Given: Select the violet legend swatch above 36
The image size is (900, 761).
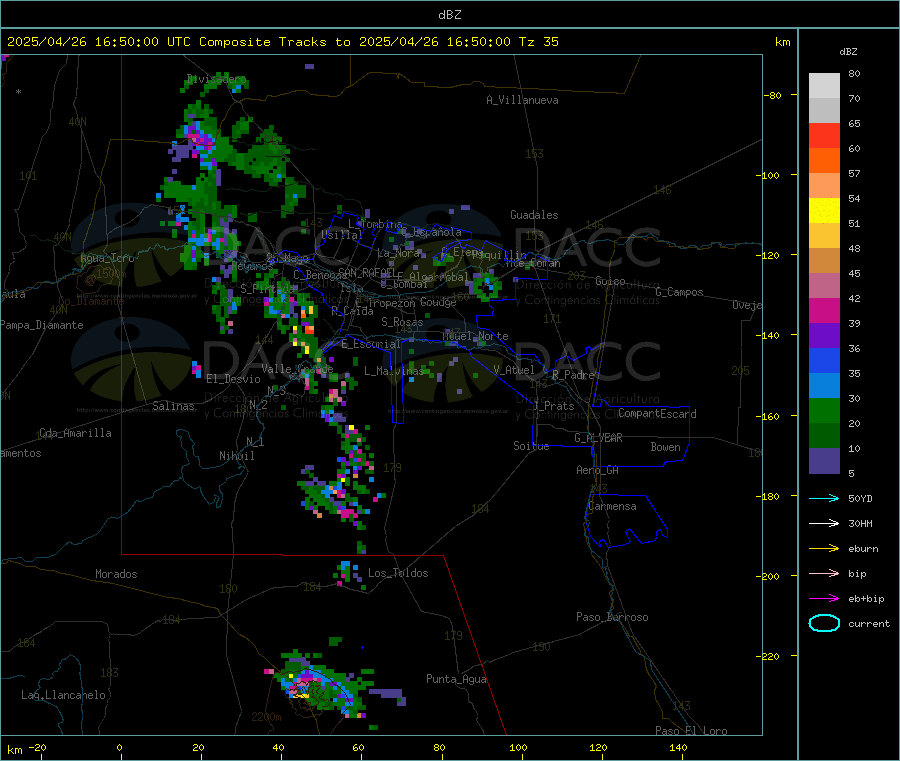Looking at the screenshot, I should coord(824,336).
